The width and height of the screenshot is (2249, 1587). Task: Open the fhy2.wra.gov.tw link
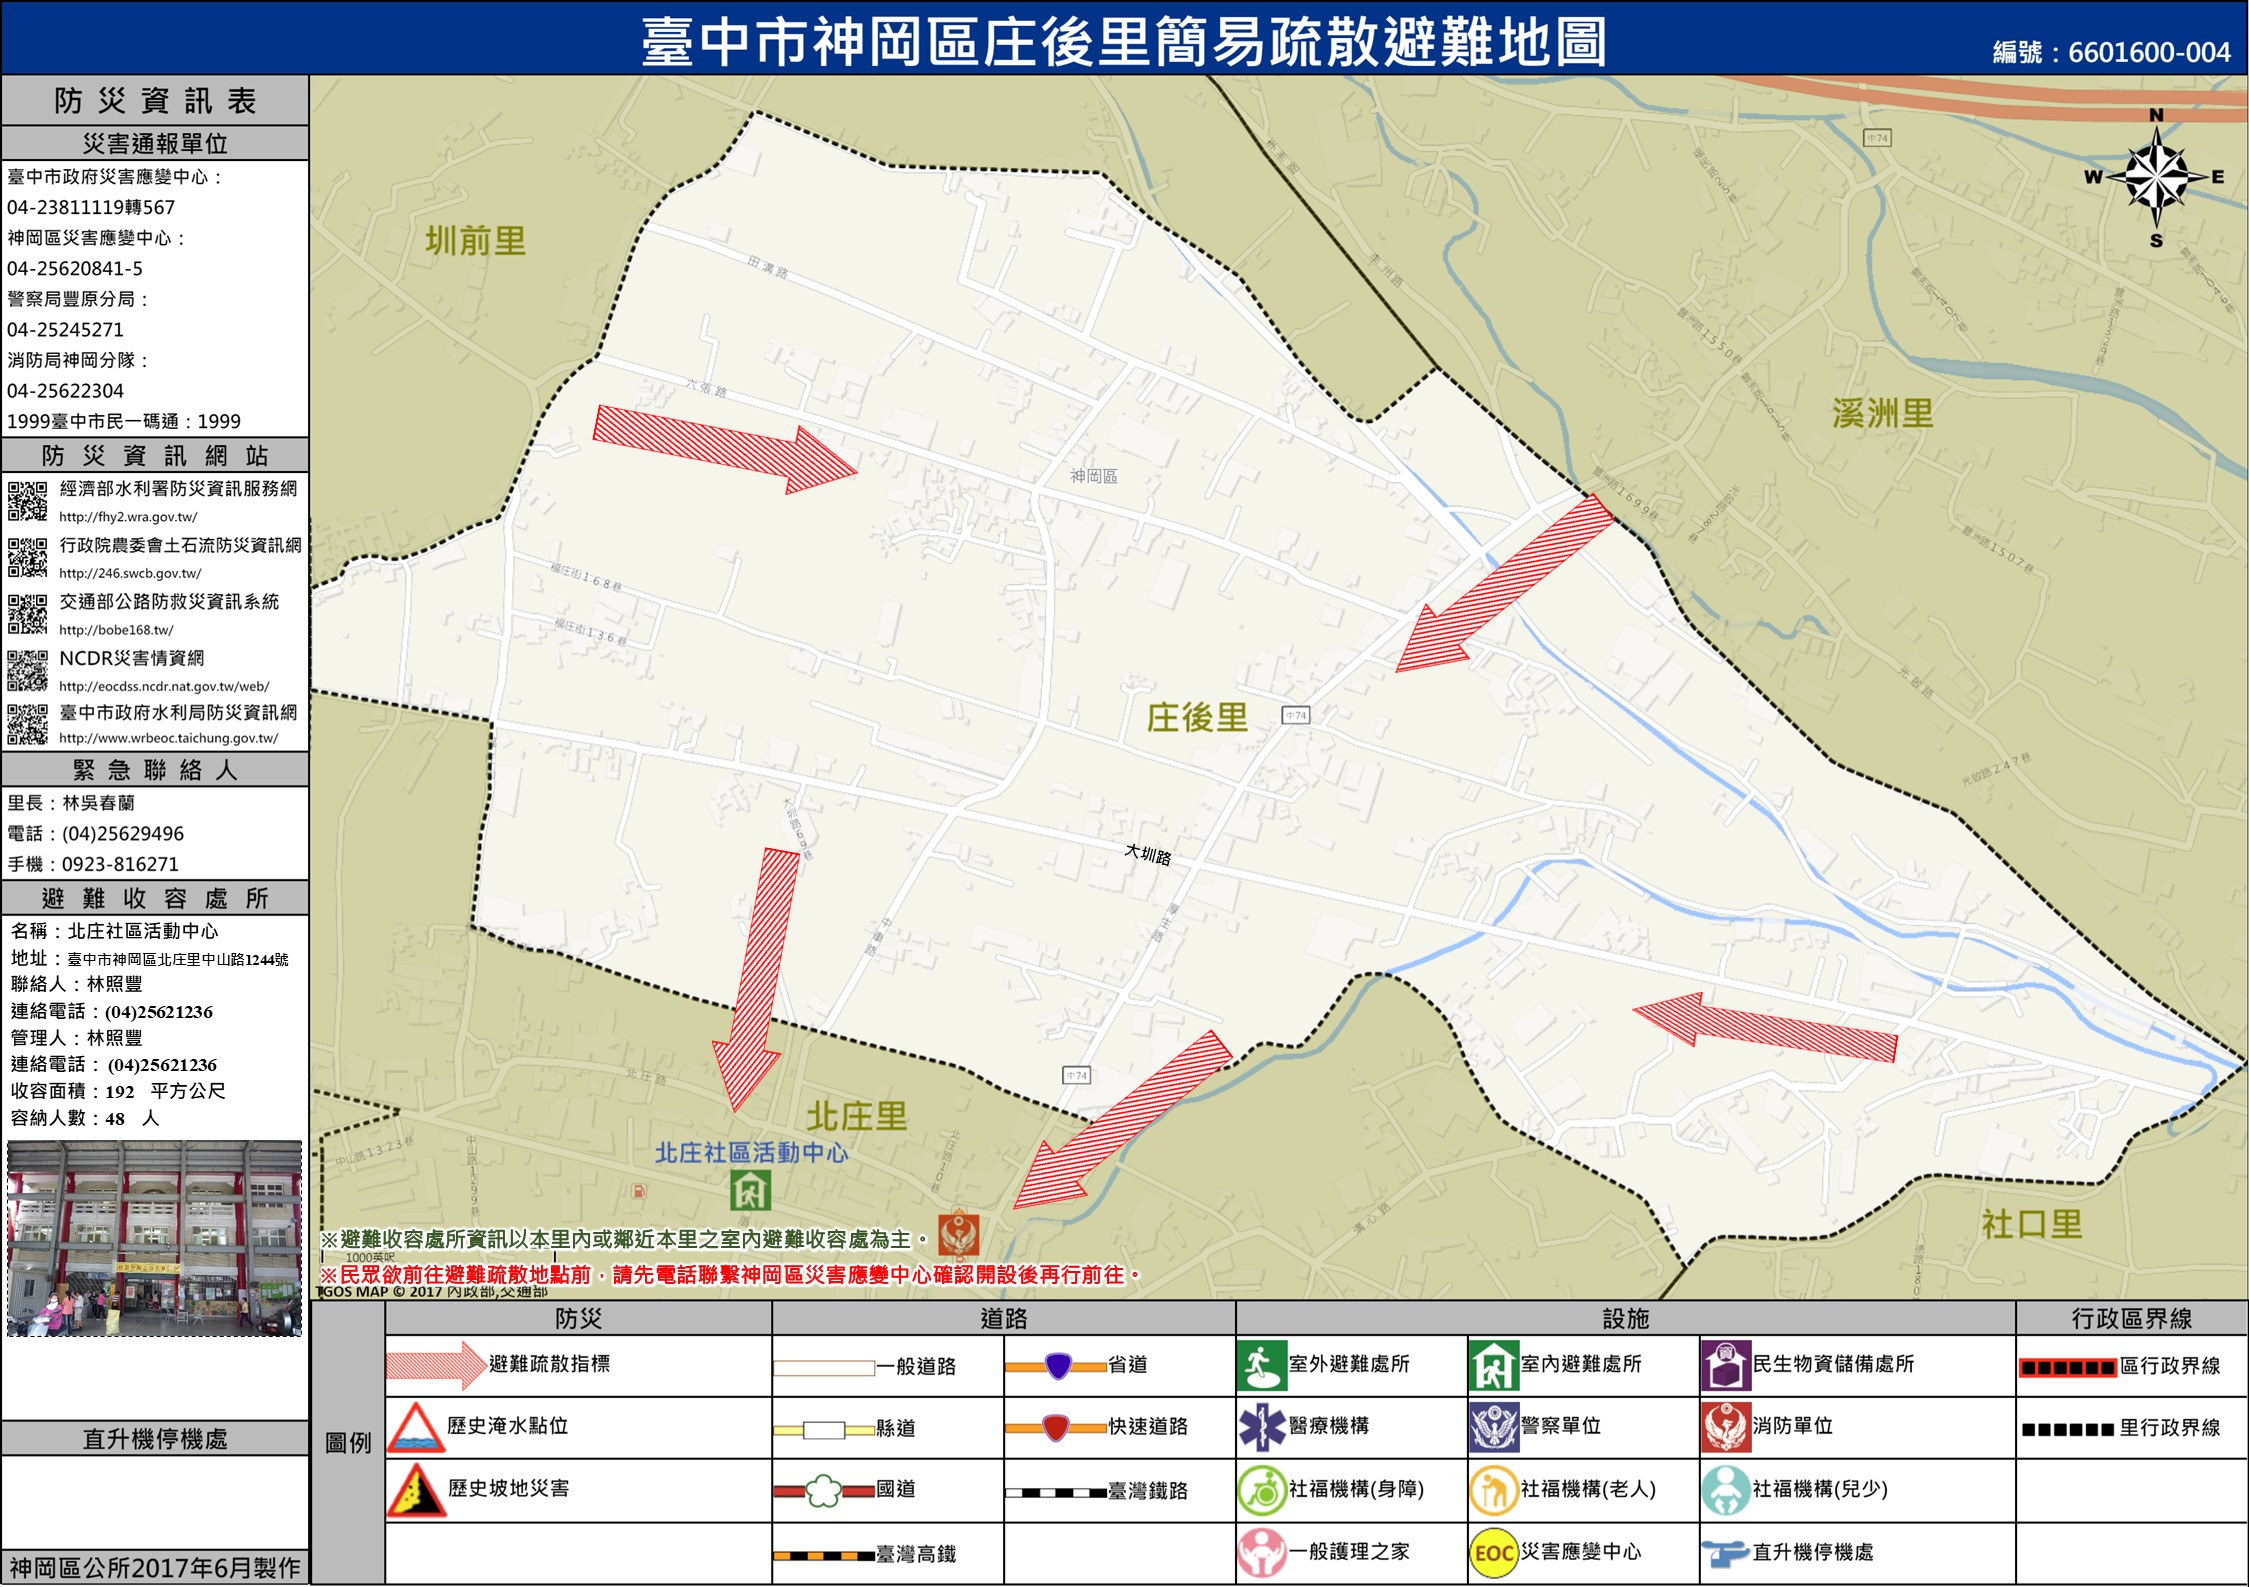pos(128,517)
